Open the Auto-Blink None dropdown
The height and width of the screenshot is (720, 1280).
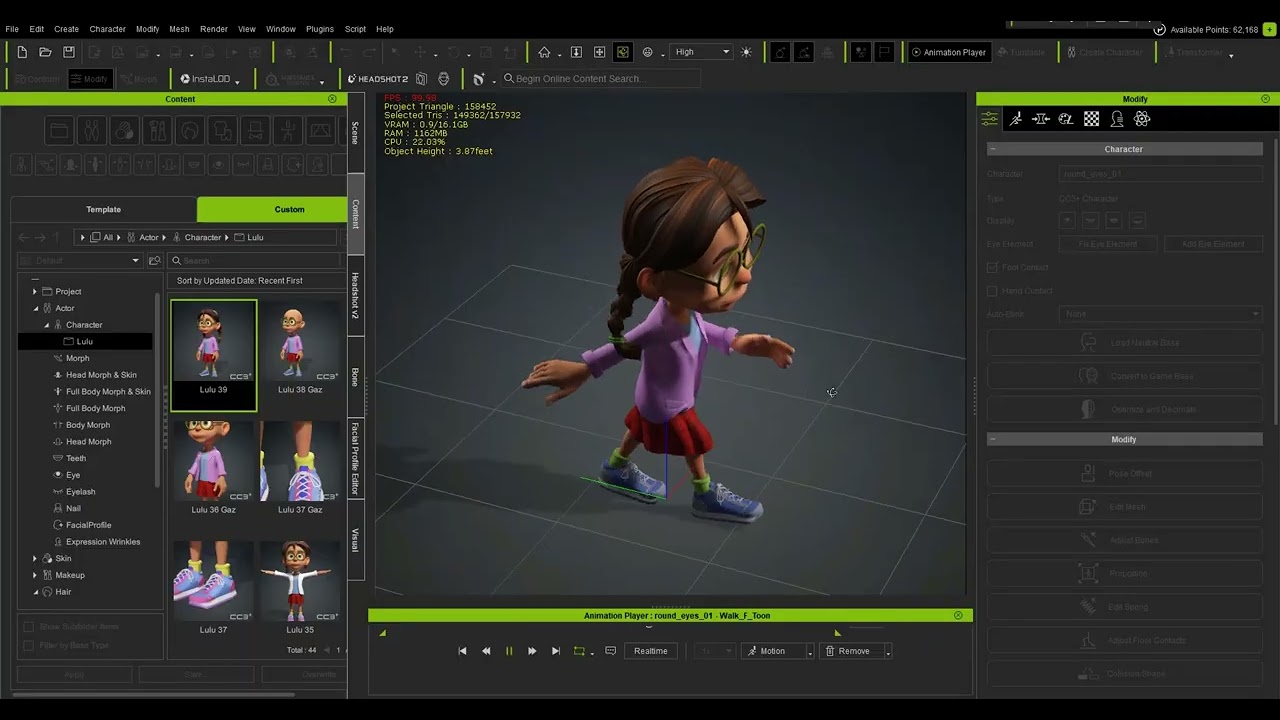pos(1160,314)
